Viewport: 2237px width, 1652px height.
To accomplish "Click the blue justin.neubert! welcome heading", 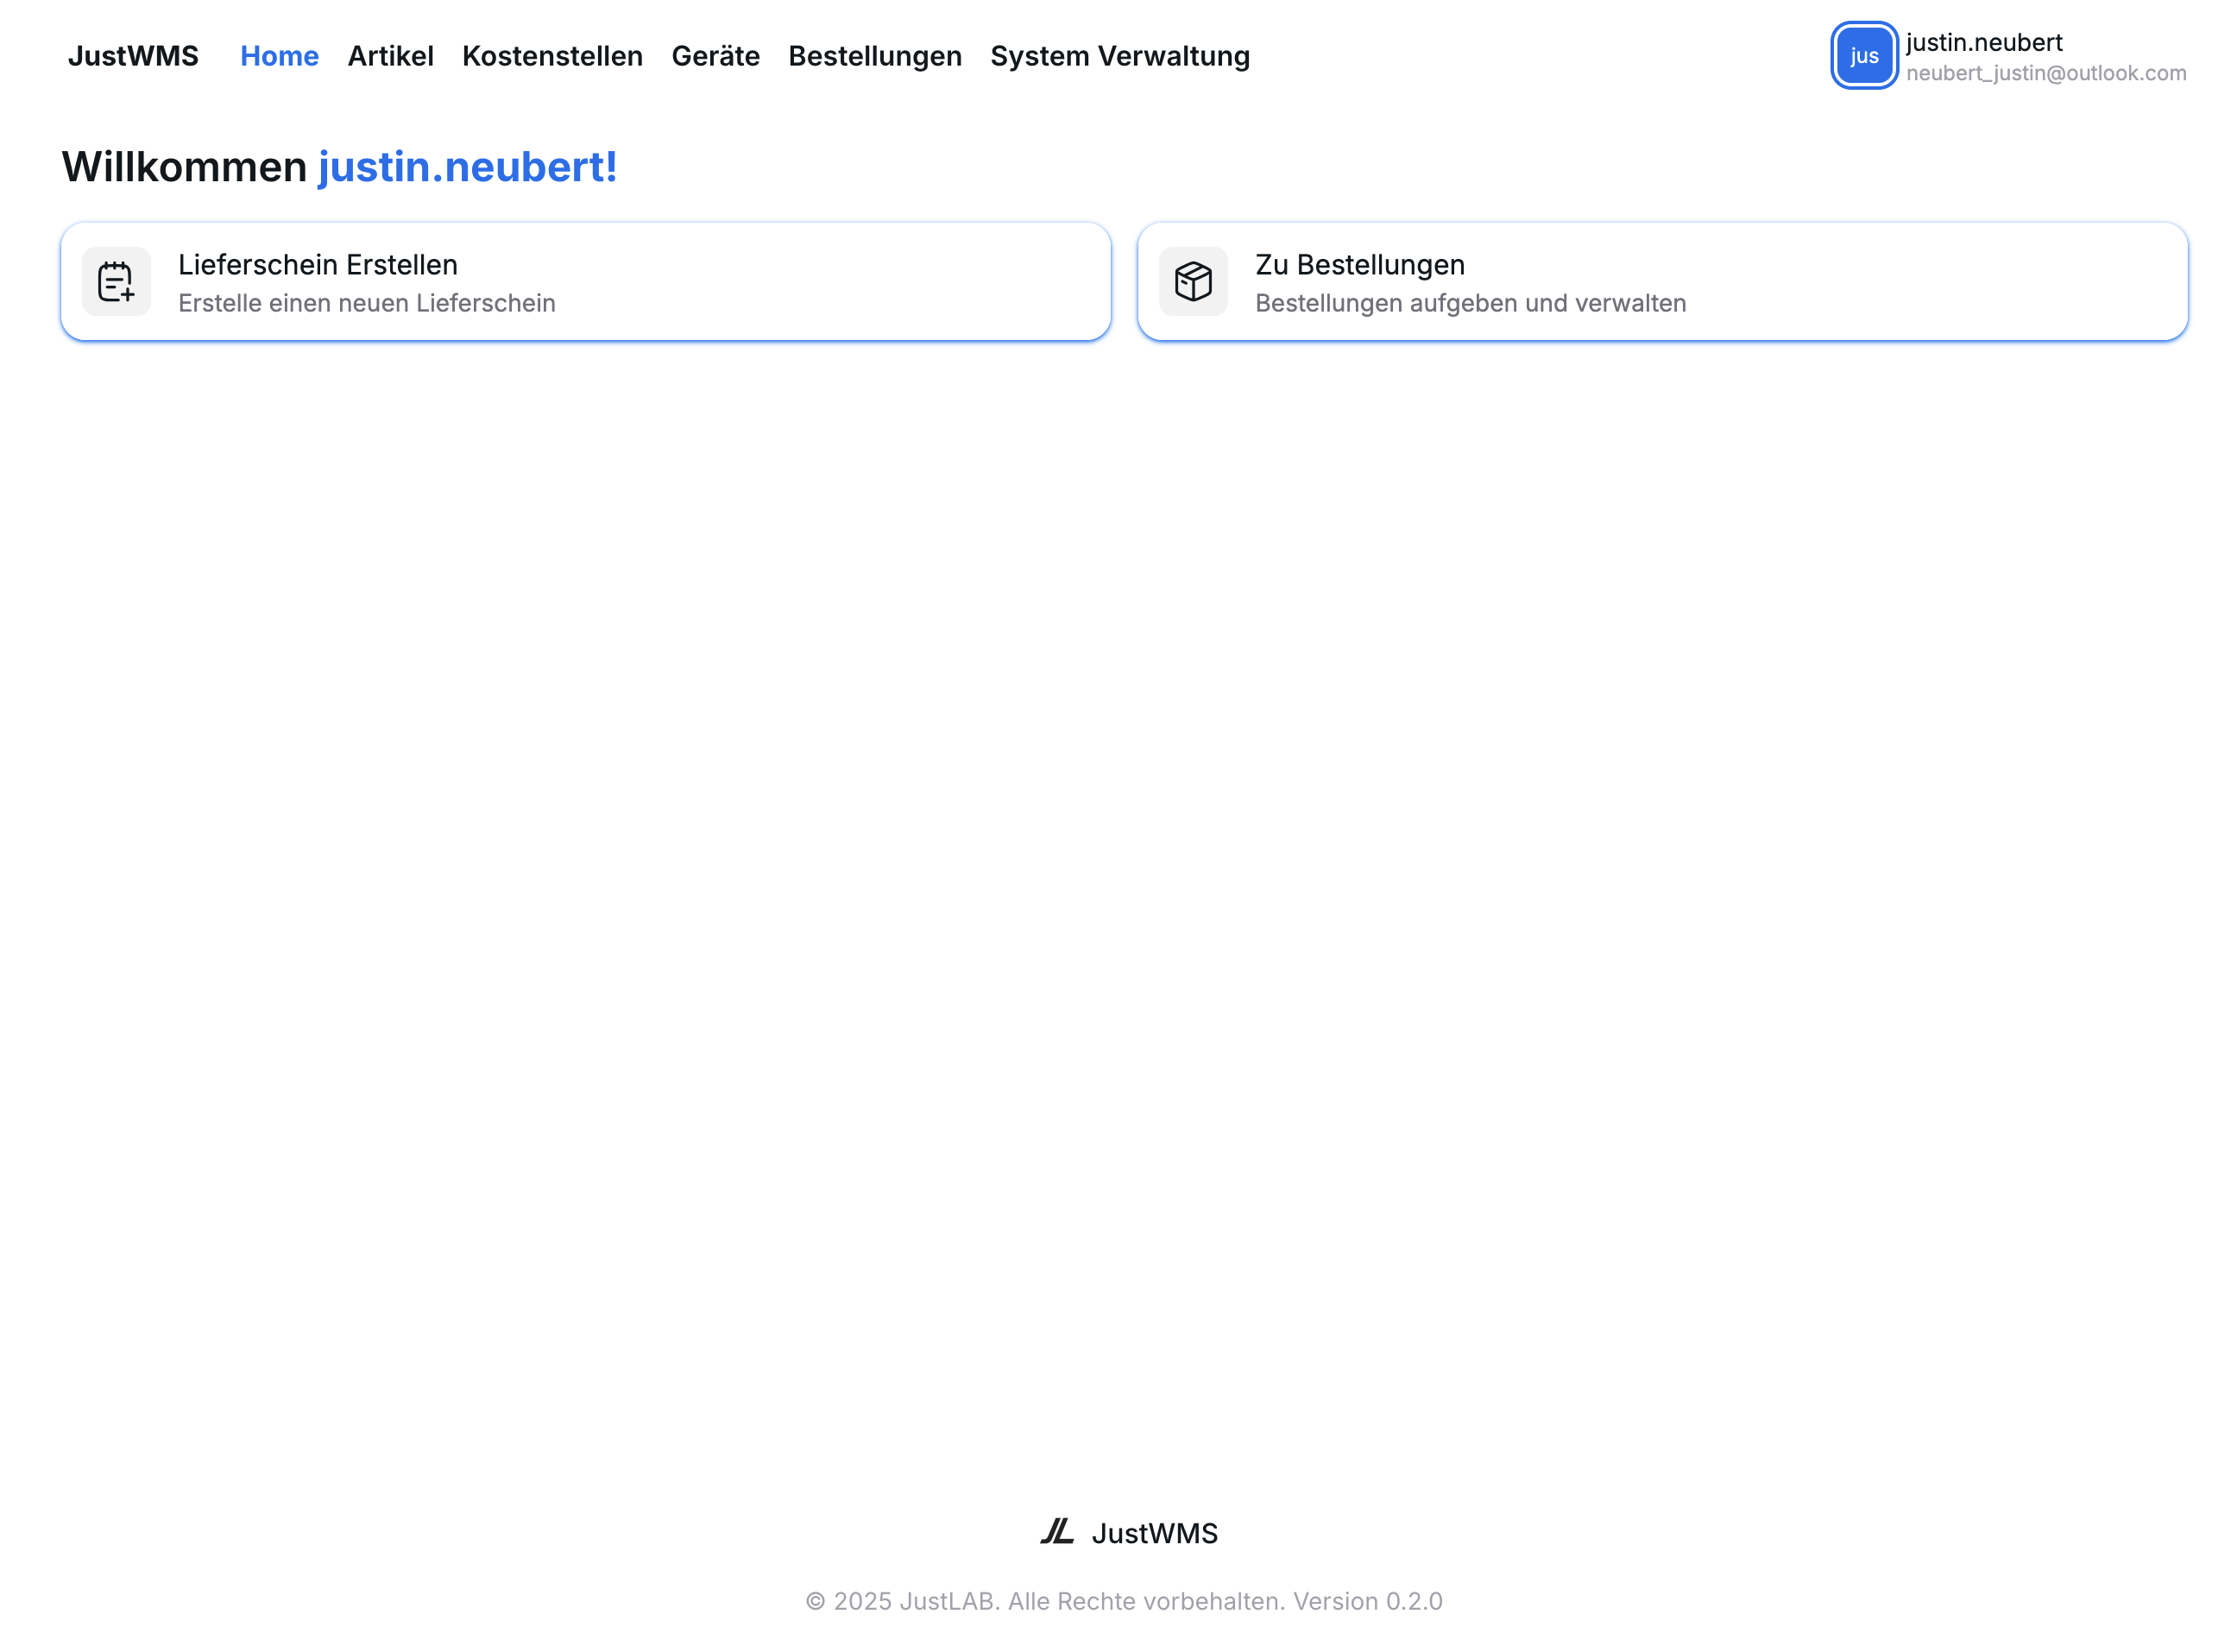I will pyautogui.click(x=467, y=167).
